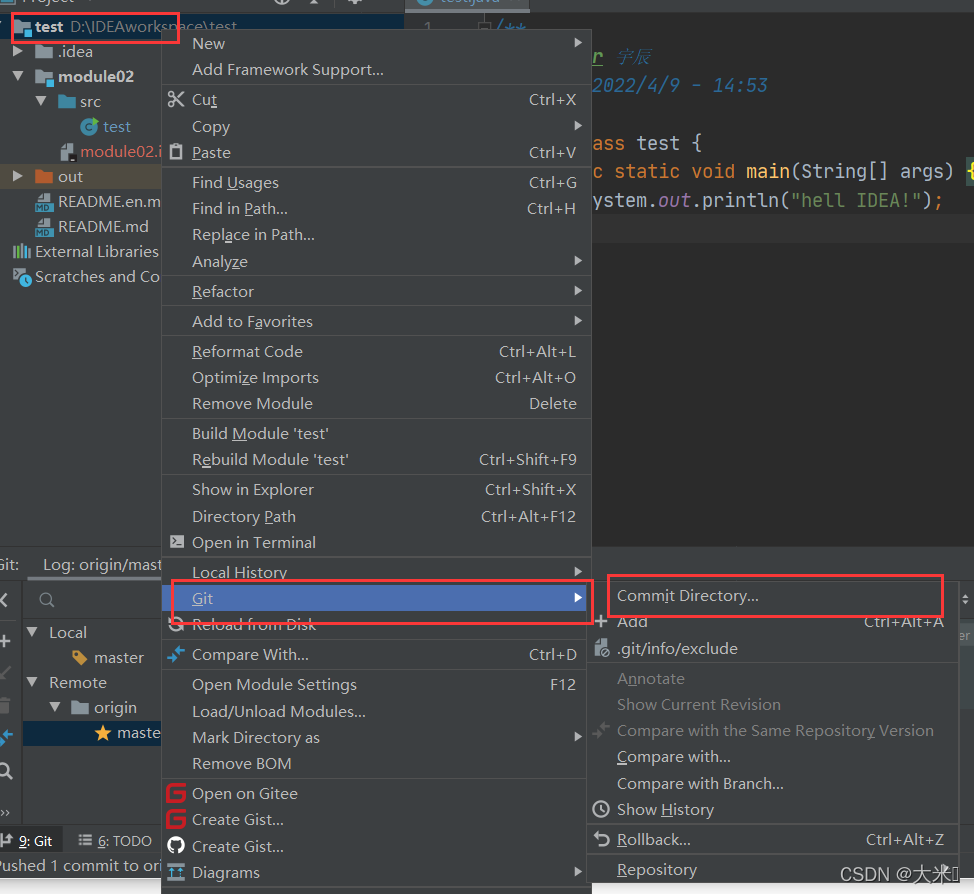
Task: Select Find Usages in the context menu
Action: click(x=376, y=183)
